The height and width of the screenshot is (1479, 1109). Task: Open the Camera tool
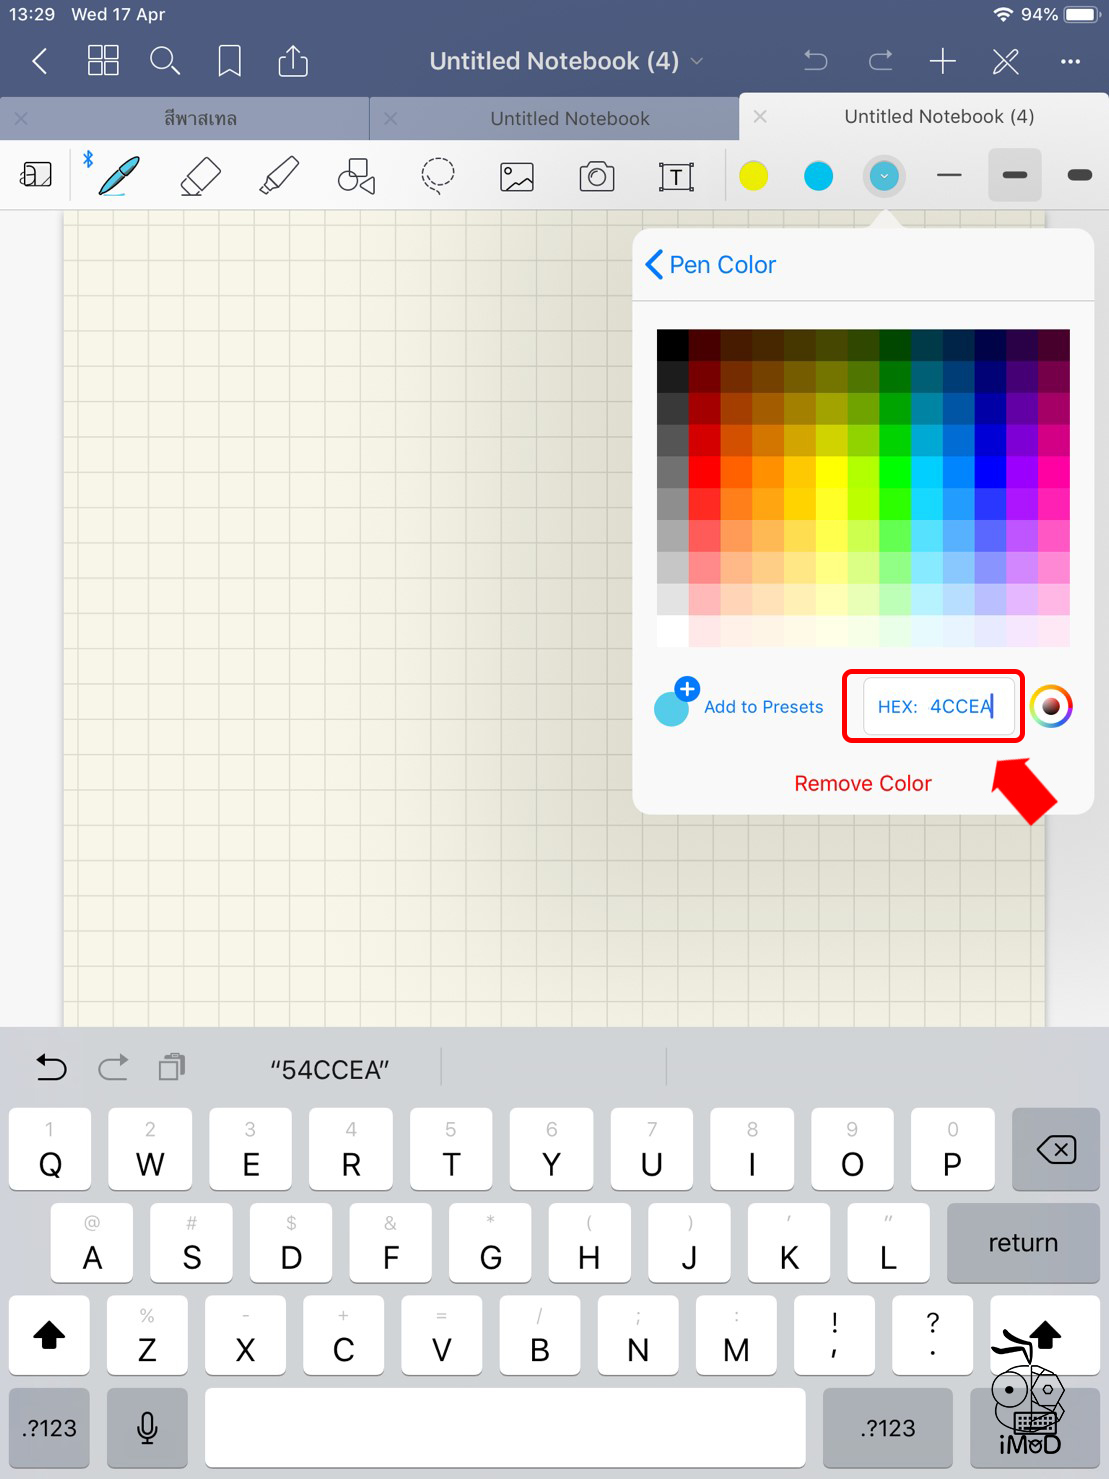597,177
